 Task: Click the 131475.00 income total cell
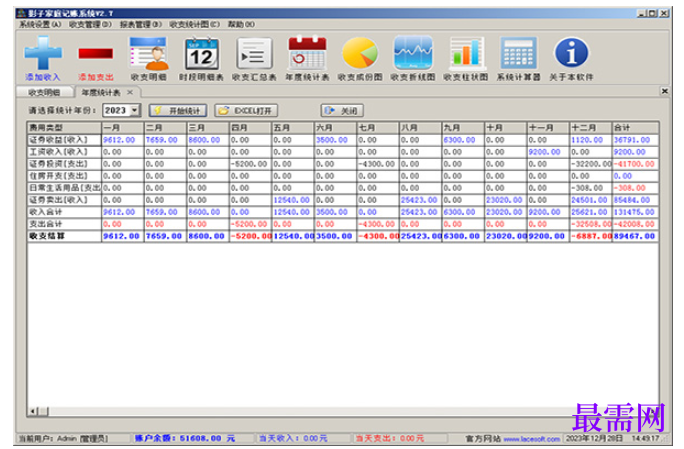coord(635,212)
